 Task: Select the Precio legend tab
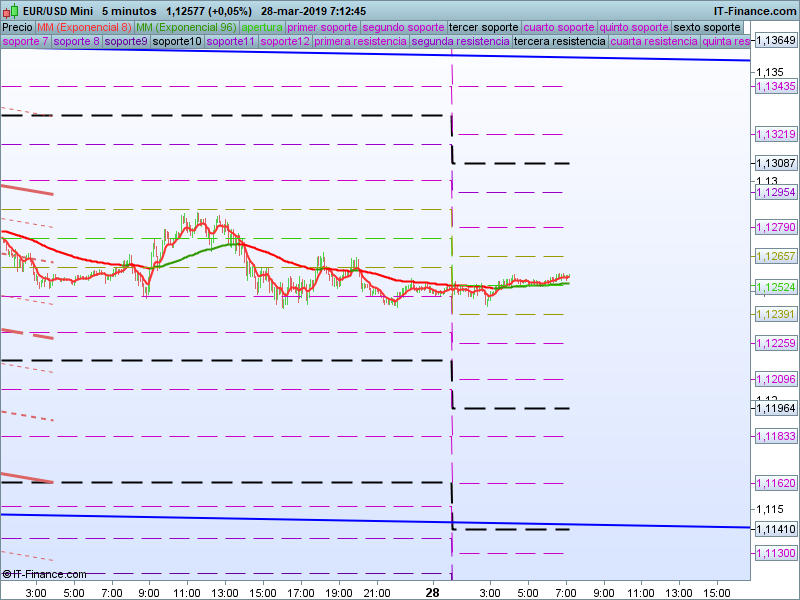tap(17, 26)
